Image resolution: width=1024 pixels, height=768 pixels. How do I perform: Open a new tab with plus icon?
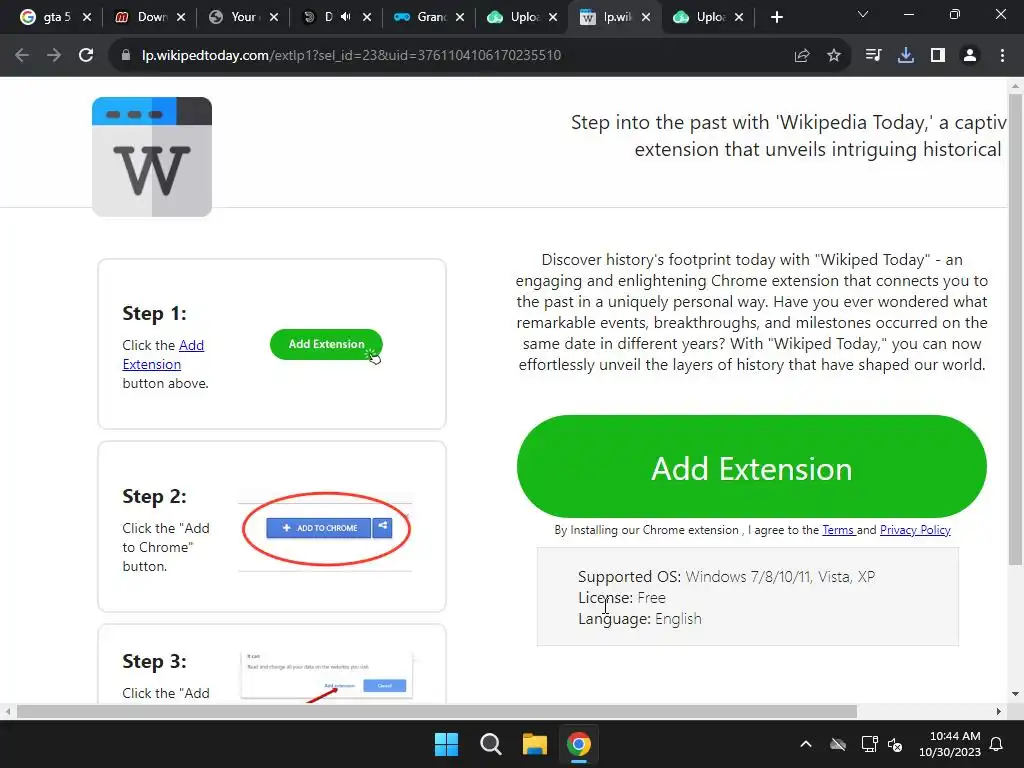776,18
